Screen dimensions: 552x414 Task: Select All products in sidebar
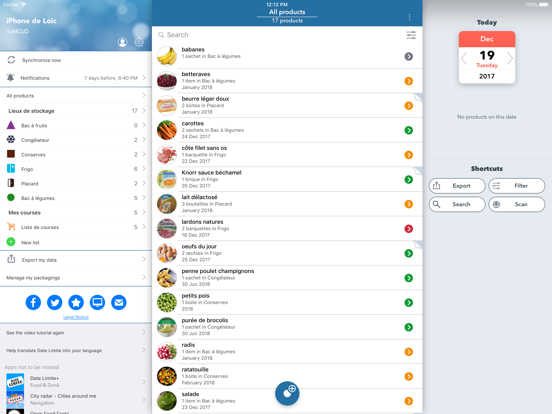tap(76, 95)
